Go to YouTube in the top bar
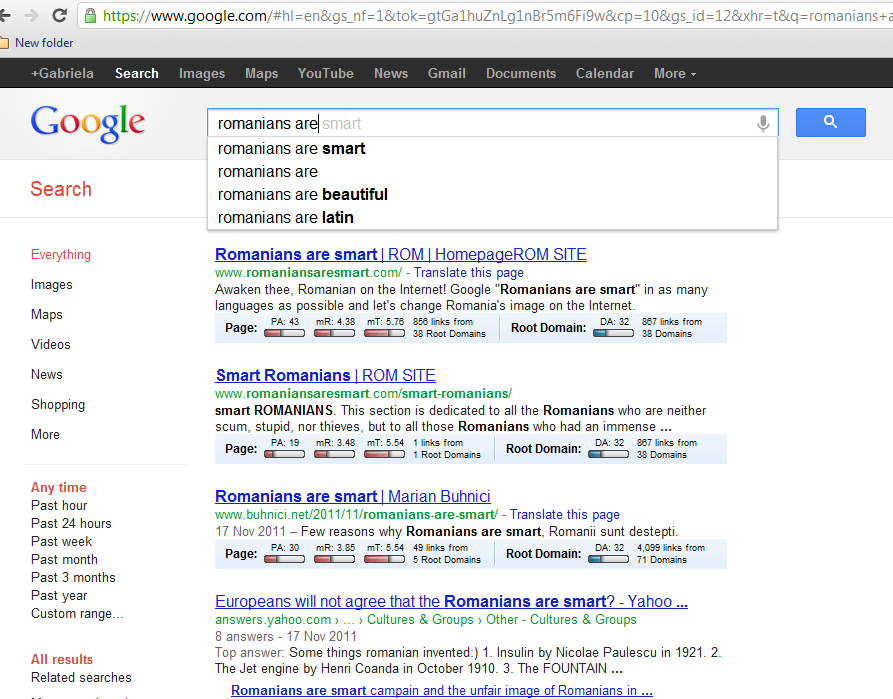893x699 pixels. click(325, 73)
